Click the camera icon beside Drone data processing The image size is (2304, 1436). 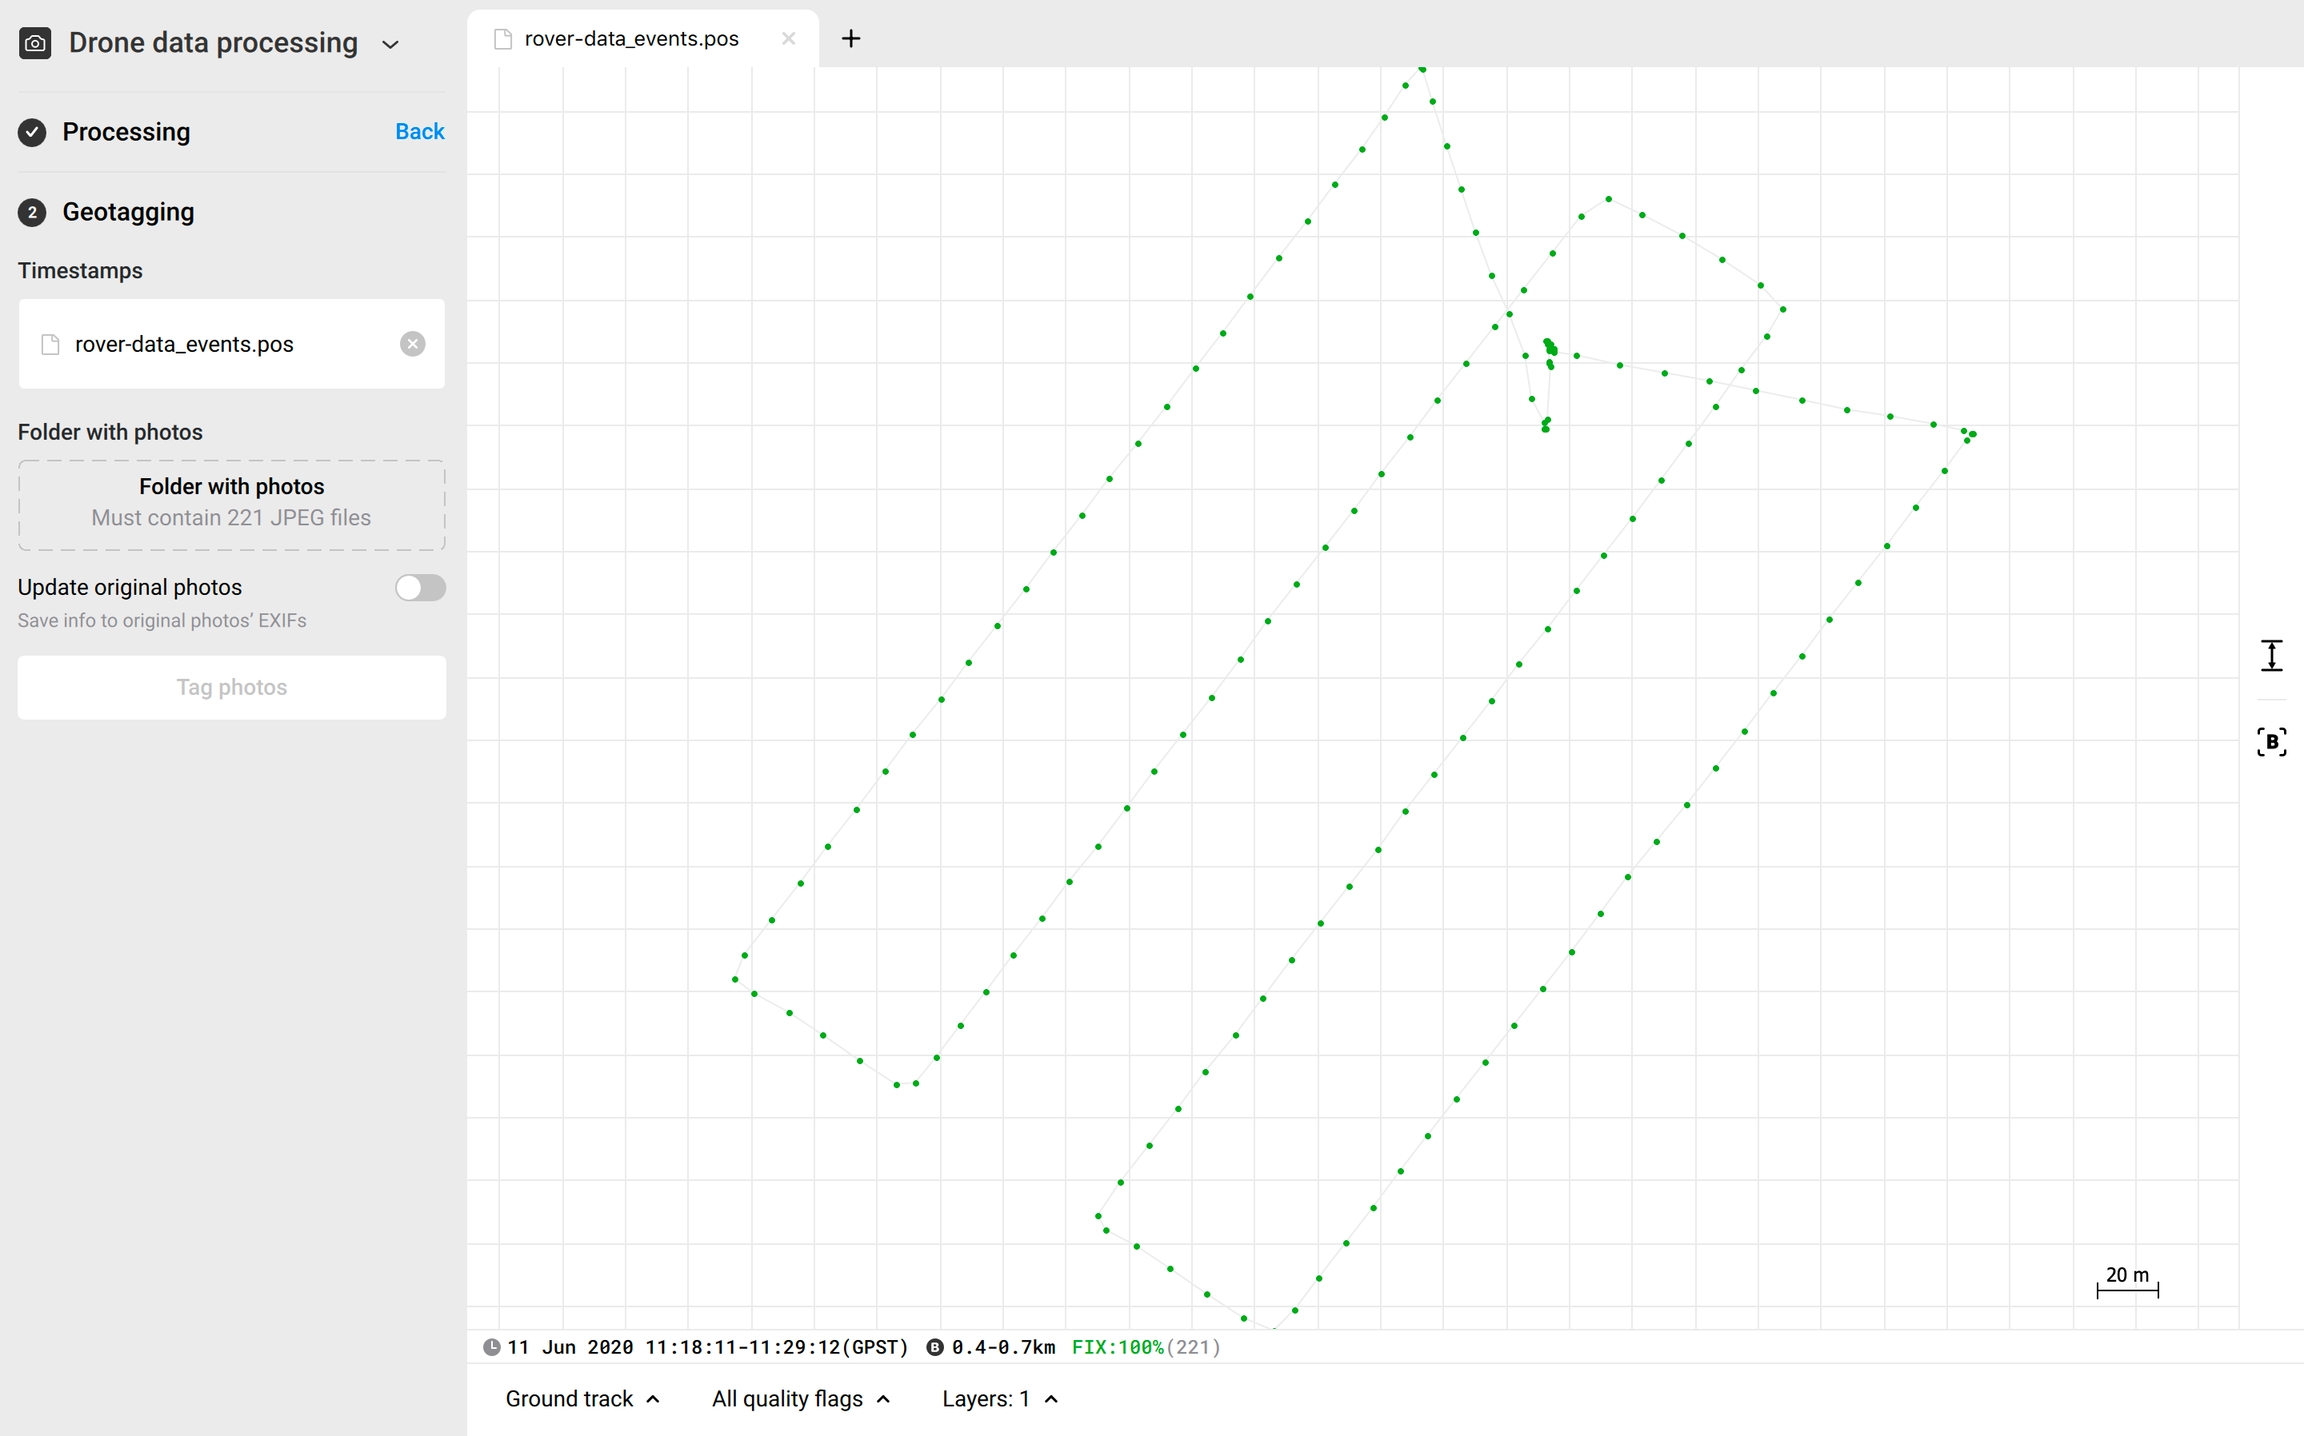35,43
